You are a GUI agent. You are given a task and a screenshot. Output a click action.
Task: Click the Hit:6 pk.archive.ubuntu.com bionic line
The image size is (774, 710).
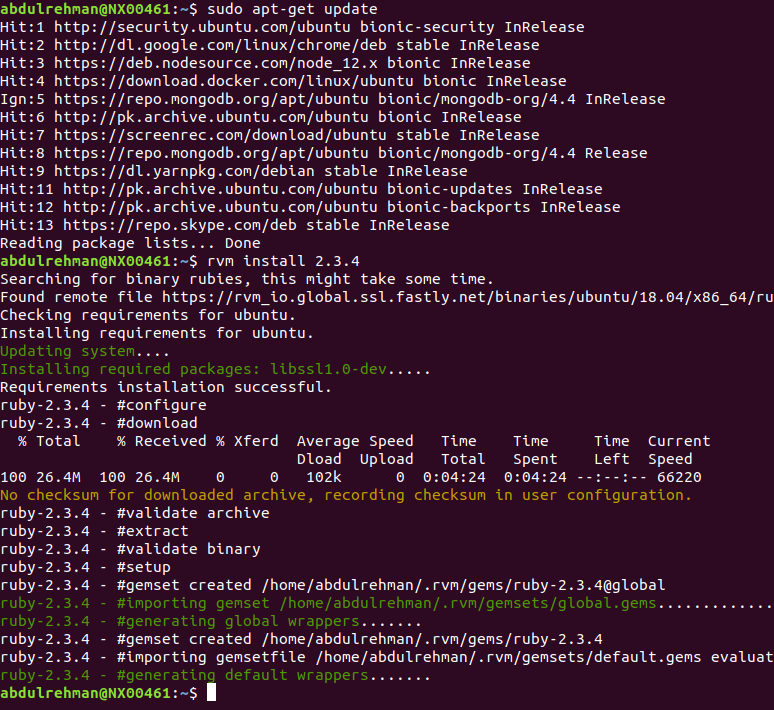[x=261, y=117]
